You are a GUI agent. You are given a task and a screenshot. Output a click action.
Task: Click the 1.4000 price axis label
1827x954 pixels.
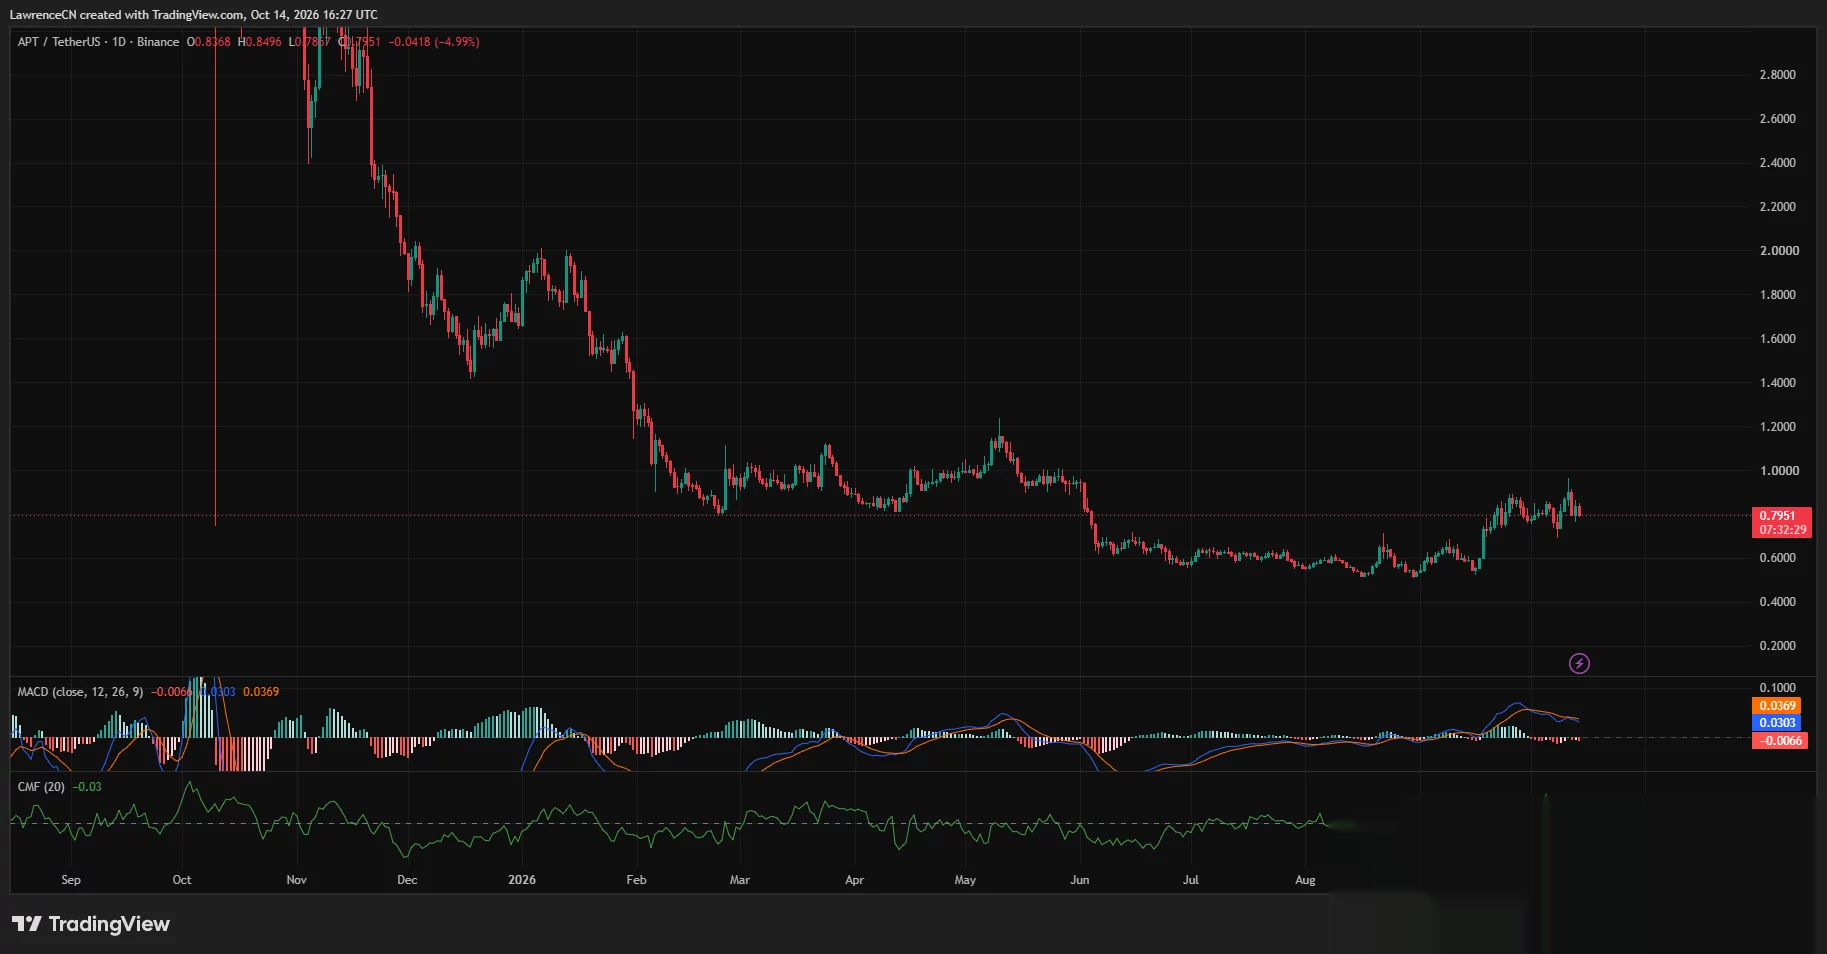1777,383
